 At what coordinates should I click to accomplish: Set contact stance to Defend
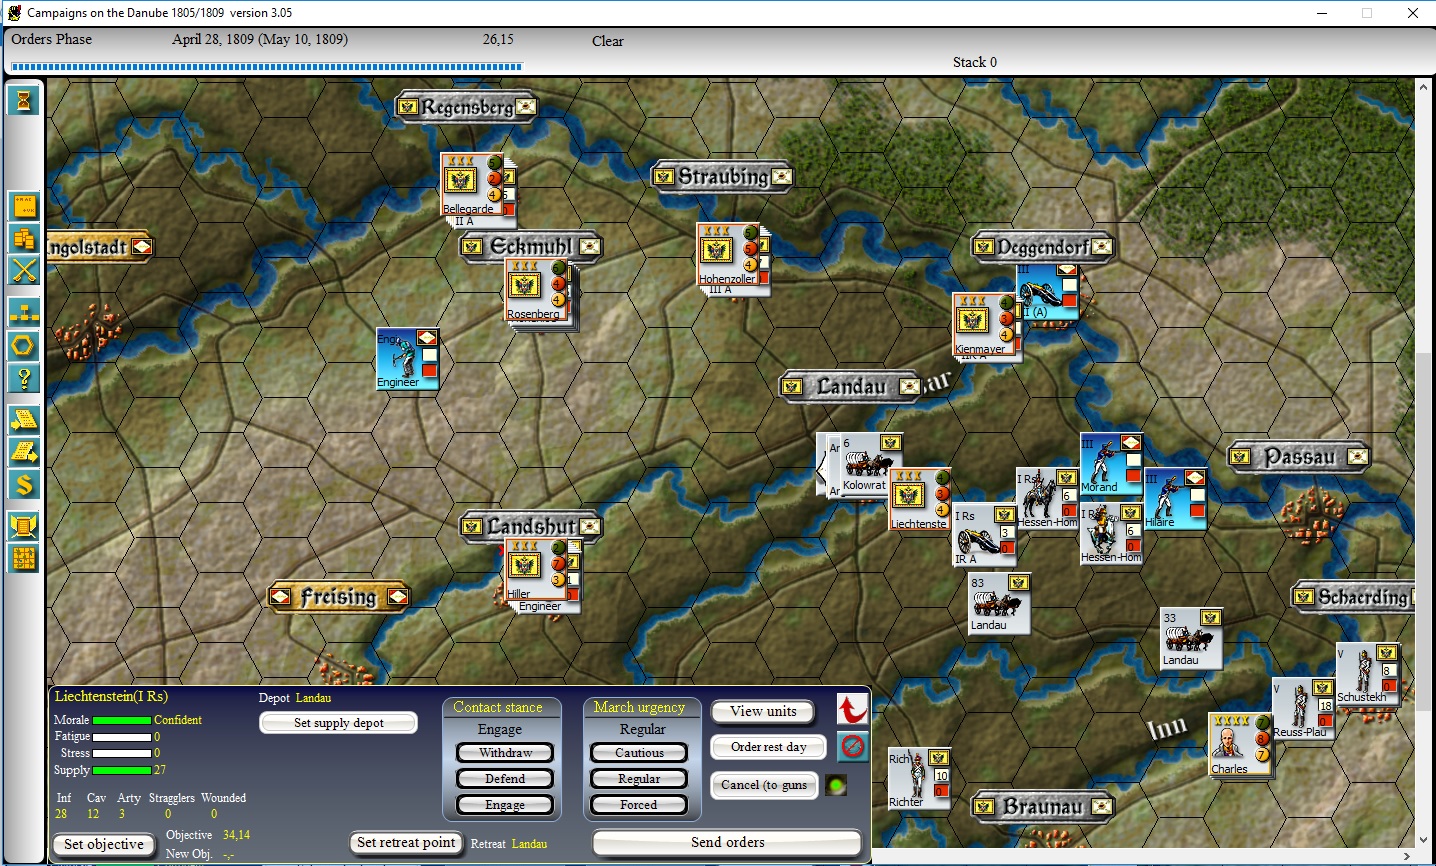click(505, 779)
